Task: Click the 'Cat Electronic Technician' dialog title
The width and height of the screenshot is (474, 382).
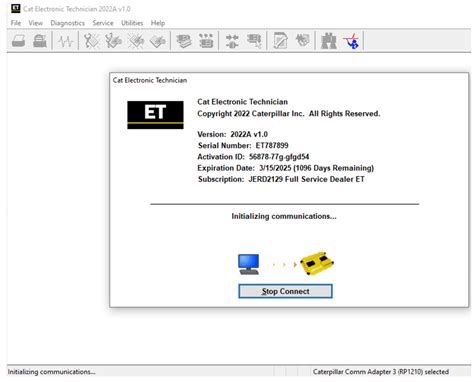Action: coord(150,80)
